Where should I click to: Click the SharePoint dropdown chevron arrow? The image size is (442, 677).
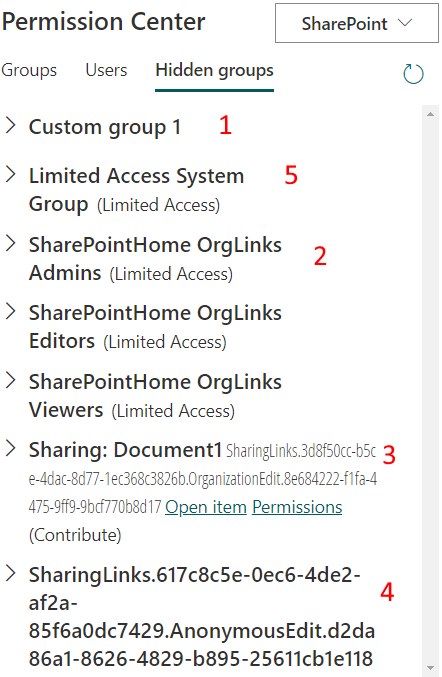coord(404,23)
